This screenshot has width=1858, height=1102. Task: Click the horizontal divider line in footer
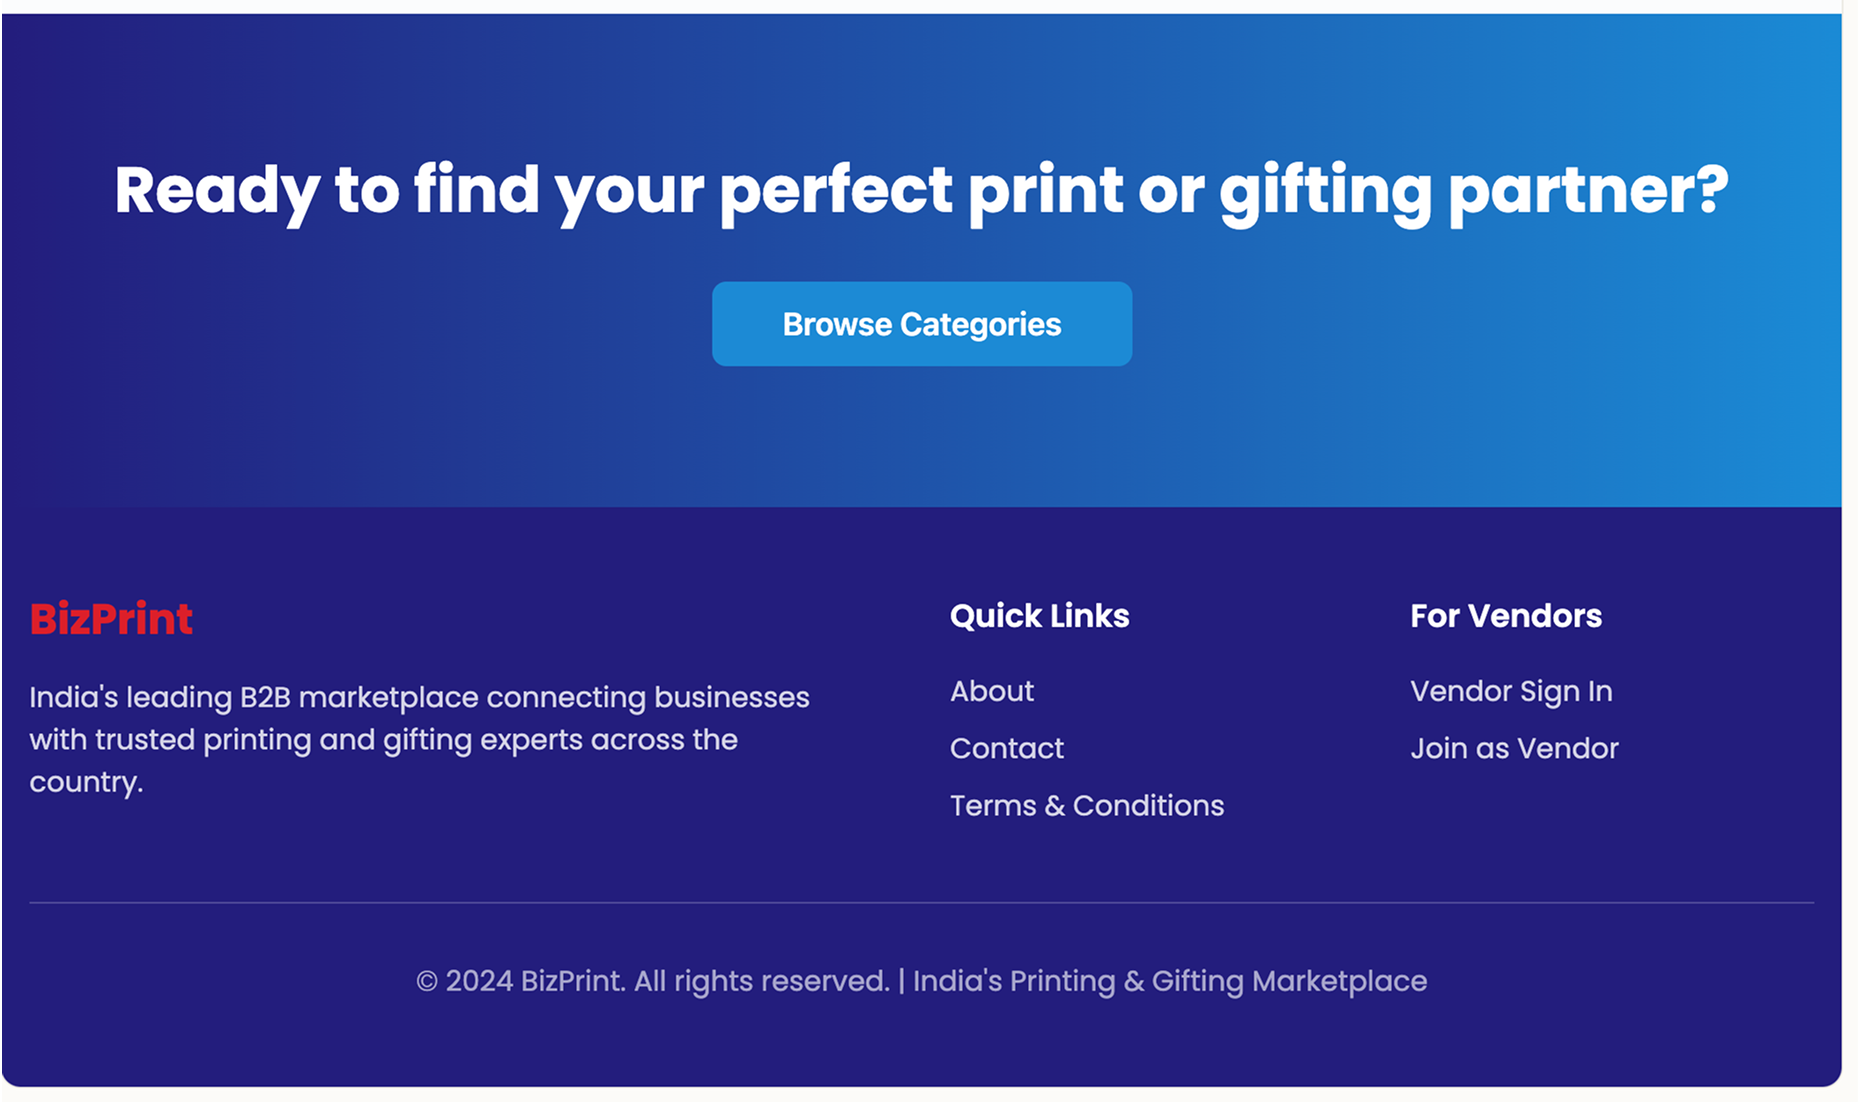click(x=920, y=903)
